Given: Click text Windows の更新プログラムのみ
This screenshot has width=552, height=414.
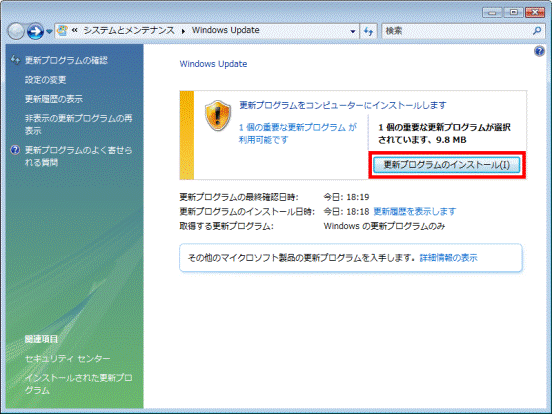Looking at the screenshot, I should coord(384,226).
